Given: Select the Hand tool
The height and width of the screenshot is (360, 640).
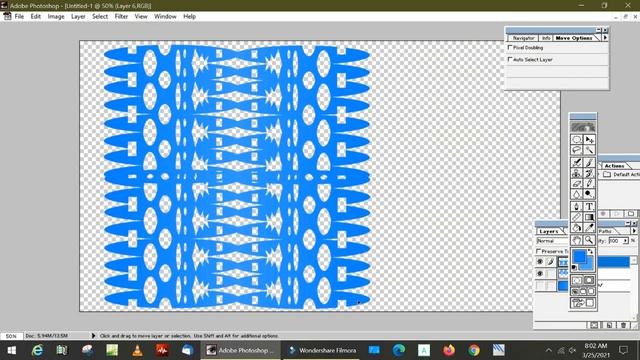Looking at the screenshot, I should pos(576,240).
